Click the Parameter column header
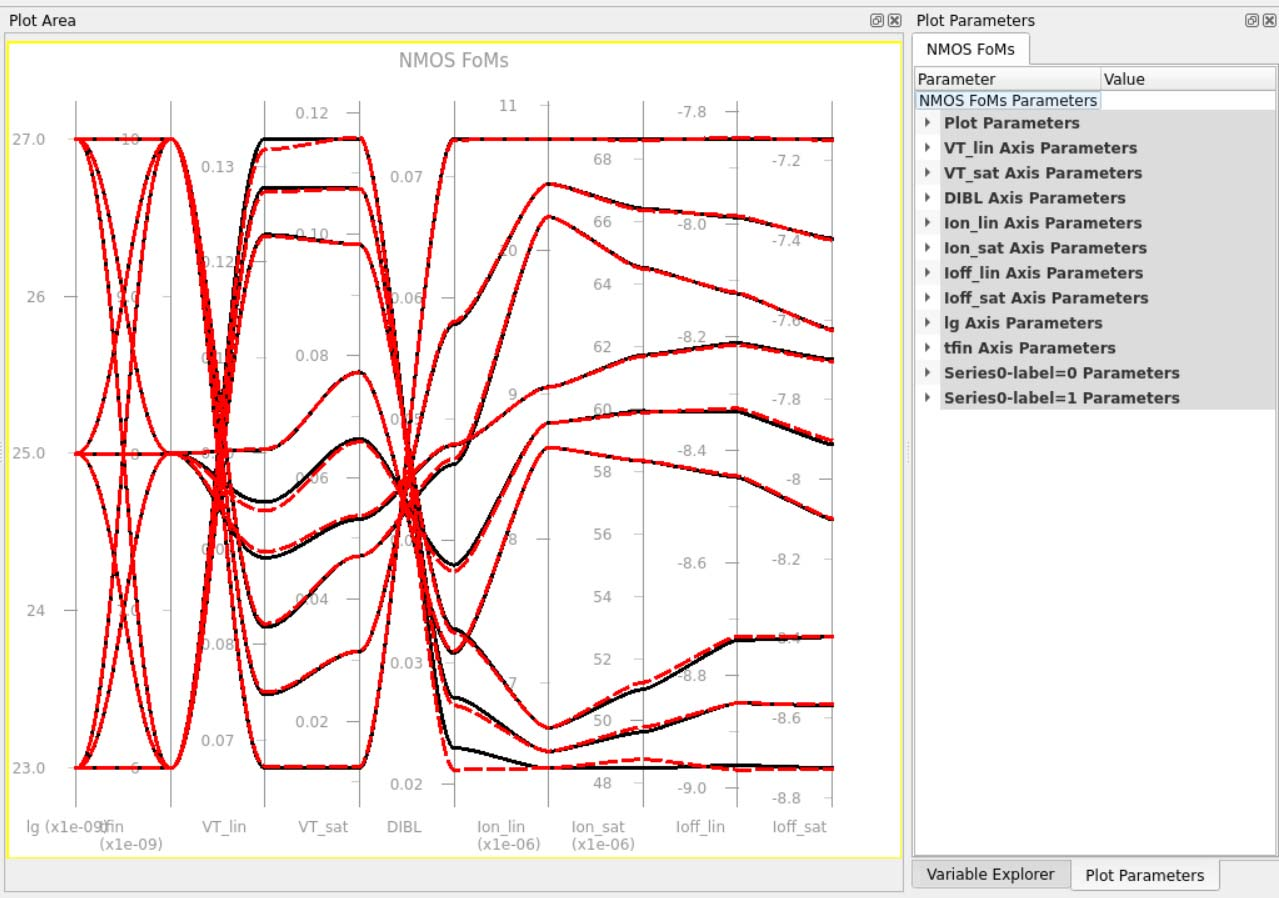Viewport: 1279px width, 898px height. click(1006, 79)
